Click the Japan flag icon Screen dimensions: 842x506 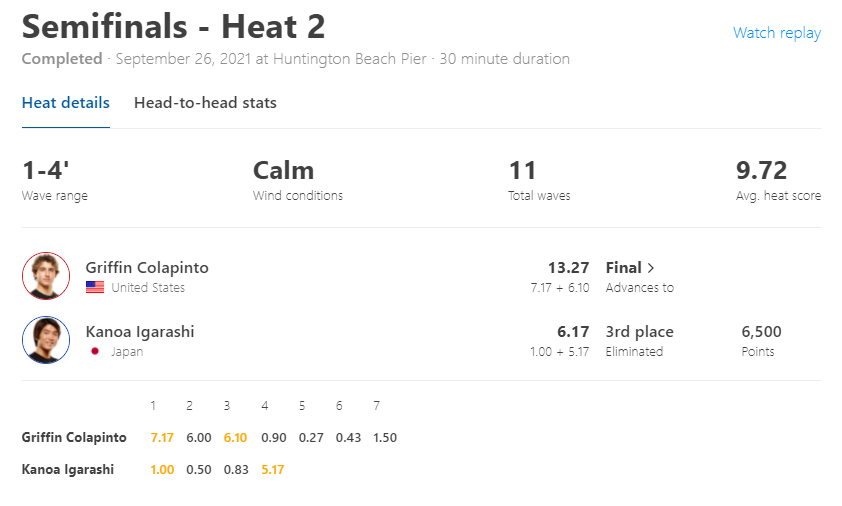95,351
